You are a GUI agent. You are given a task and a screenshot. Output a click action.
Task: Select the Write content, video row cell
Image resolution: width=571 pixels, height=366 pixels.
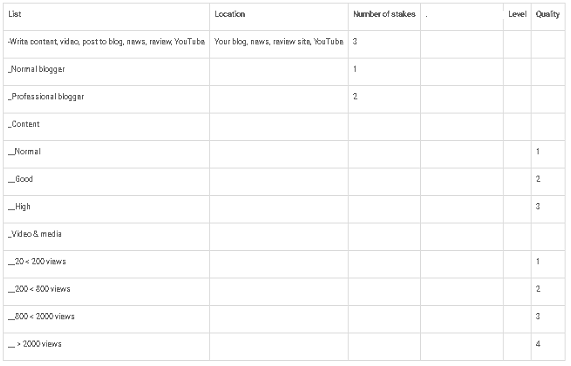pyautogui.click(x=106, y=44)
